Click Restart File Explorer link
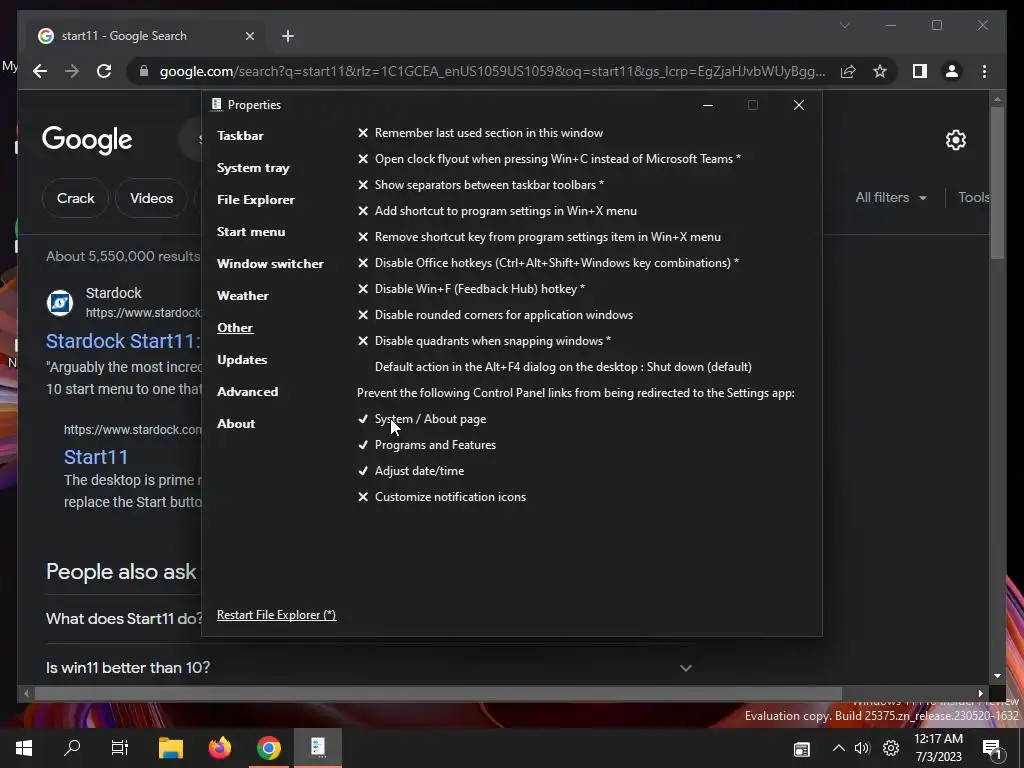This screenshot has width=1024, height=768. pos(276,615)
